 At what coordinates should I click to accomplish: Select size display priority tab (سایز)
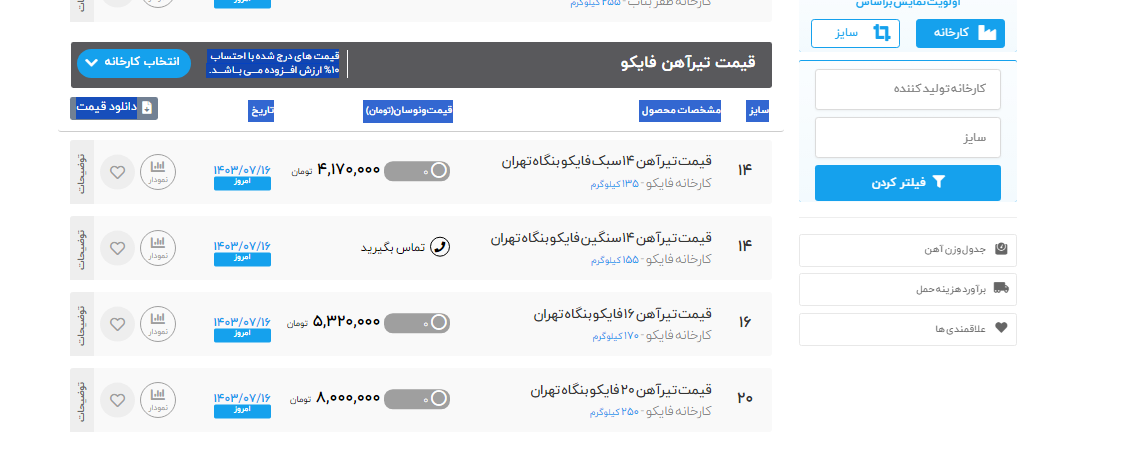855,33
